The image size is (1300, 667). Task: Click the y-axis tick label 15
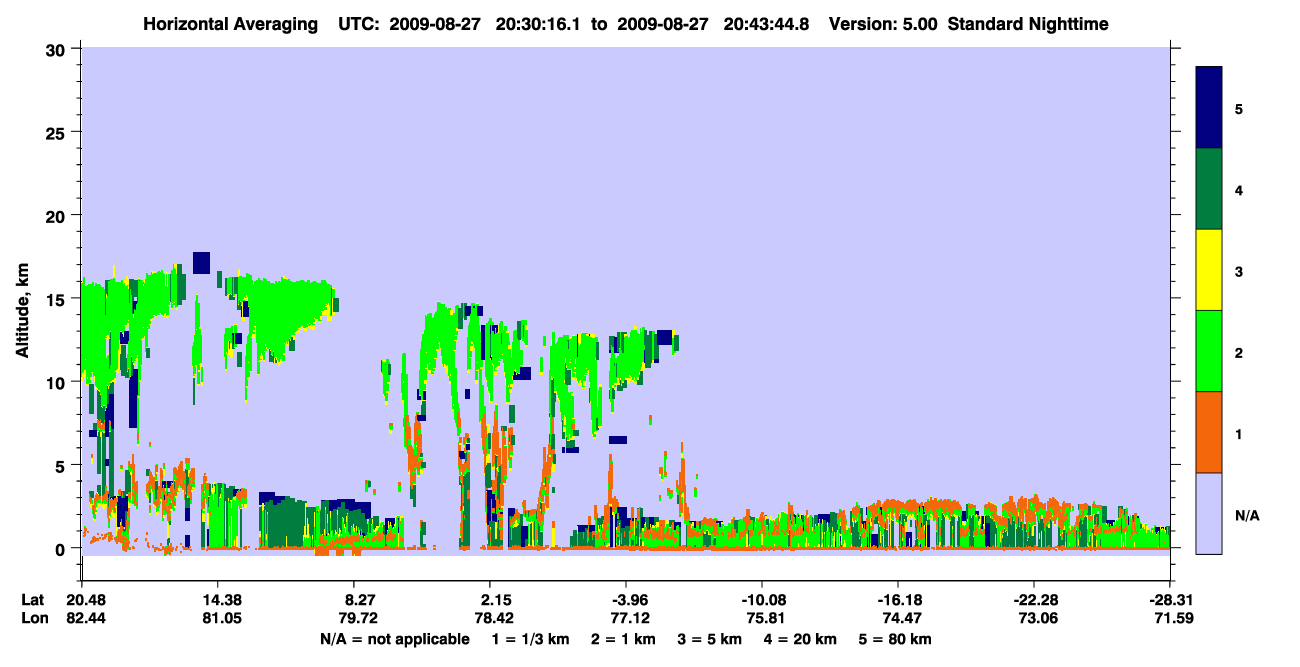(56, 298)
